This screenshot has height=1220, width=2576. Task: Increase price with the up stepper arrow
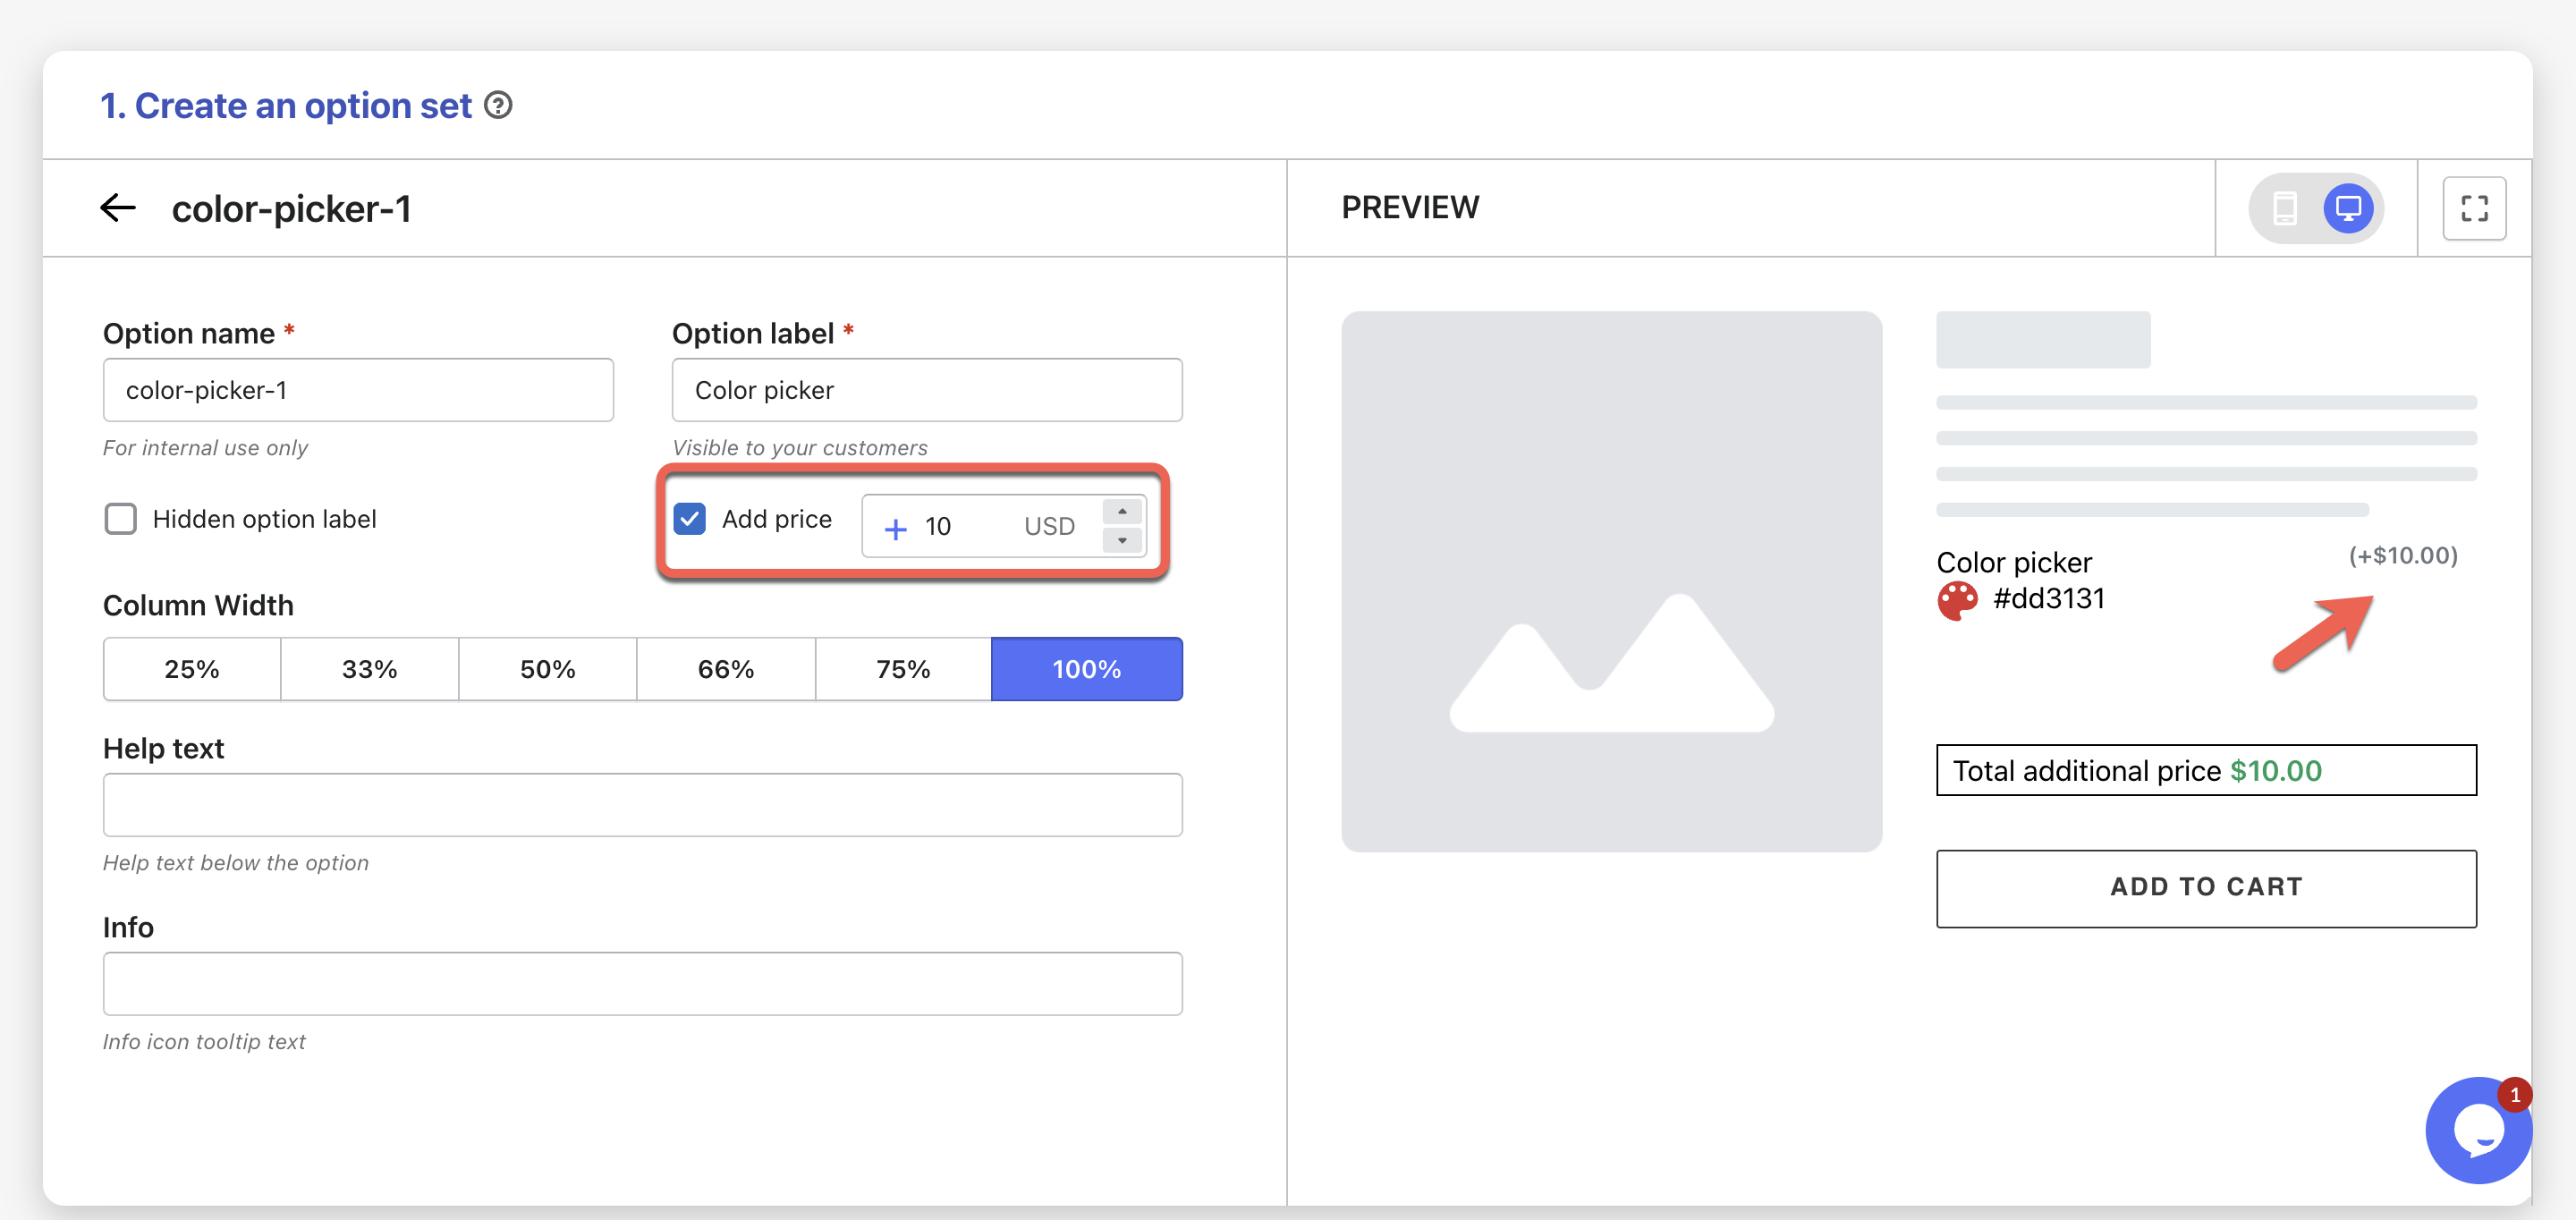point(1122,511)
